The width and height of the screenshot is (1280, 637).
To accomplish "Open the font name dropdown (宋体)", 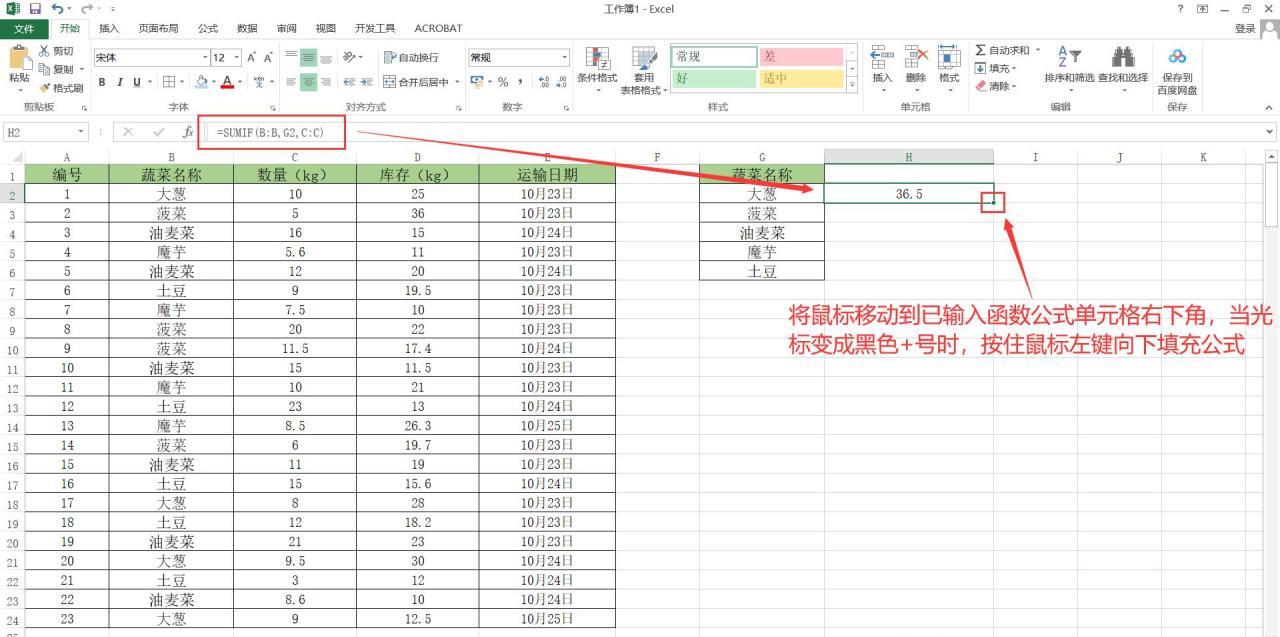I will click(x=205, y=58).
